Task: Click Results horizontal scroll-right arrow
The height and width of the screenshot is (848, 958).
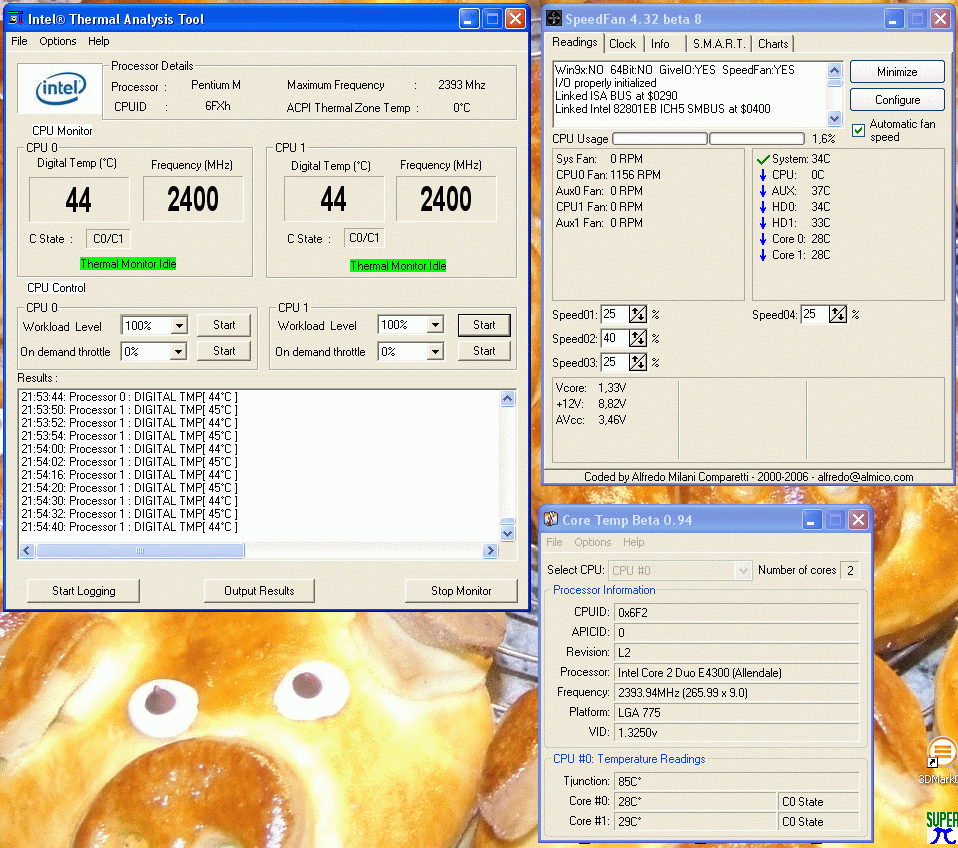Action: point(490,550)
